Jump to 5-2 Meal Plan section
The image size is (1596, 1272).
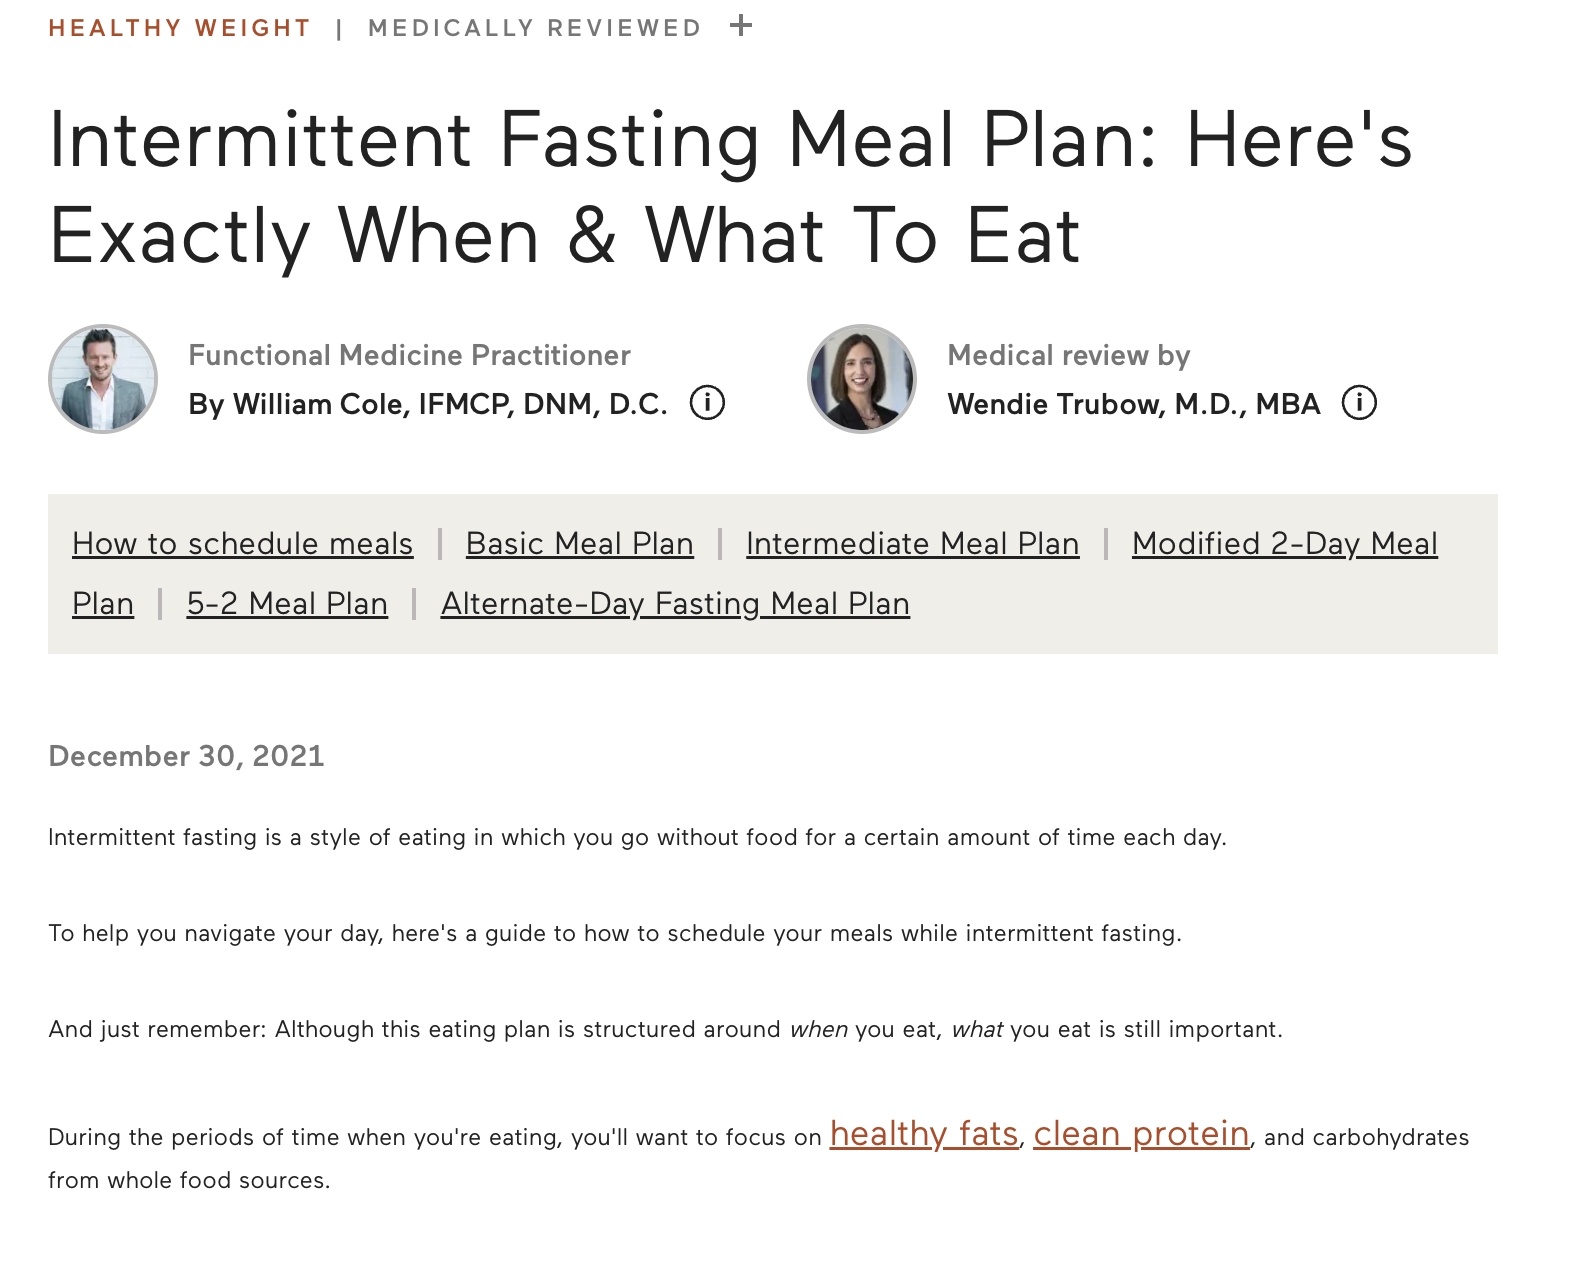coord(287,604)
